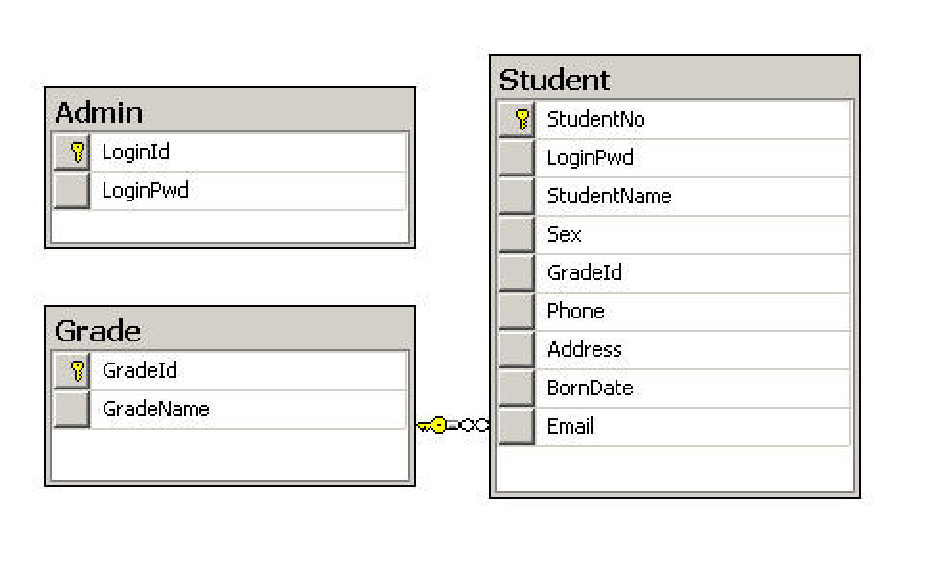Click the row selector beside LoginPwd in Admin
Viewport: 930px width, 564px height.
[x=72, y=191]
